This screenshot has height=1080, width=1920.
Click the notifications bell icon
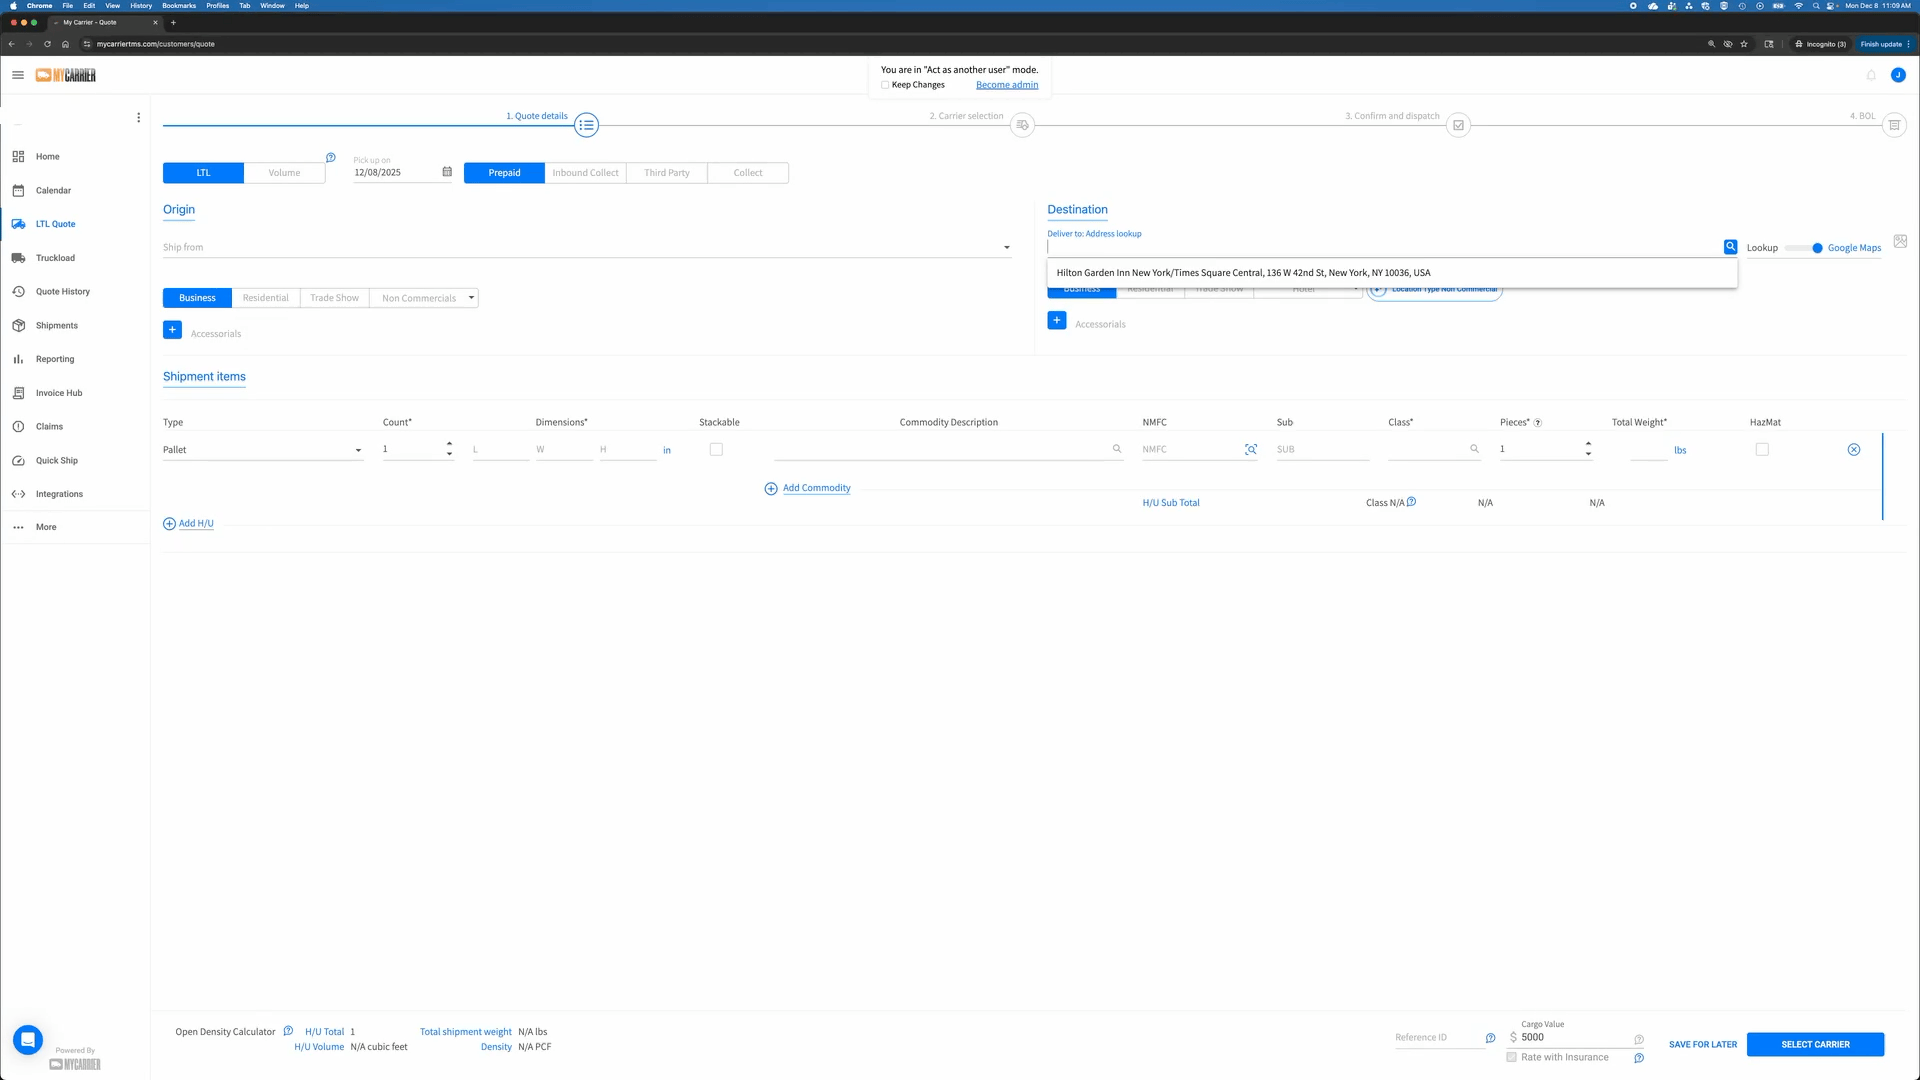[1871, 75]
